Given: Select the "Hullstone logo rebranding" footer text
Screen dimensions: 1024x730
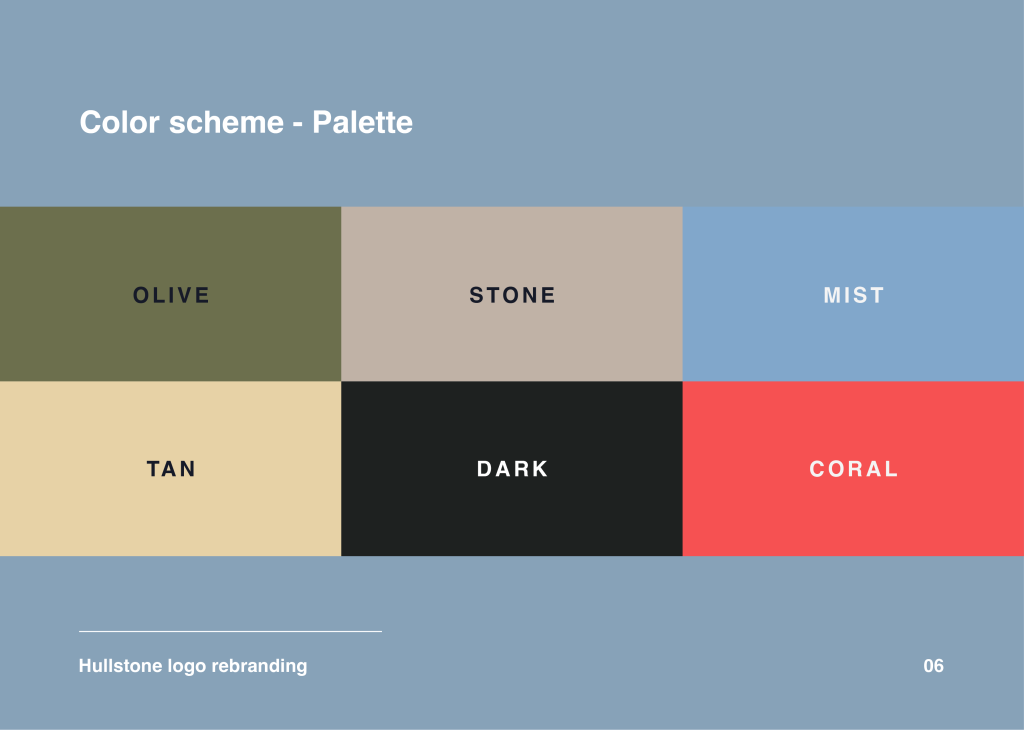Looking at the screenshot, I should point(193,666).
